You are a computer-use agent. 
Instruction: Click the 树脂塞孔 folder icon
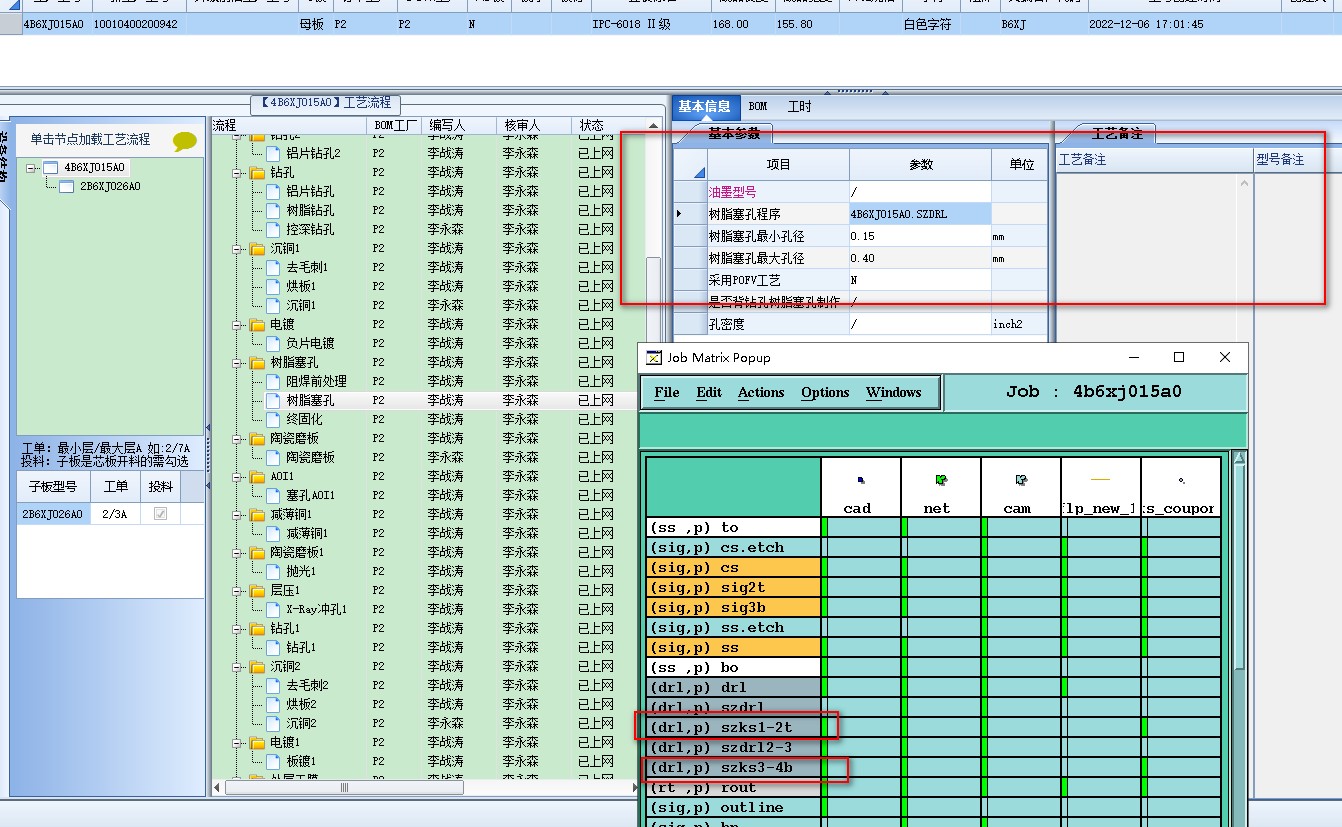[257, 363]
